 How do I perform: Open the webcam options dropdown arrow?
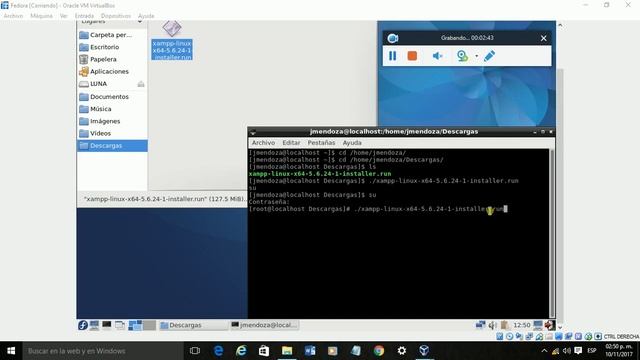click(476, 56)
